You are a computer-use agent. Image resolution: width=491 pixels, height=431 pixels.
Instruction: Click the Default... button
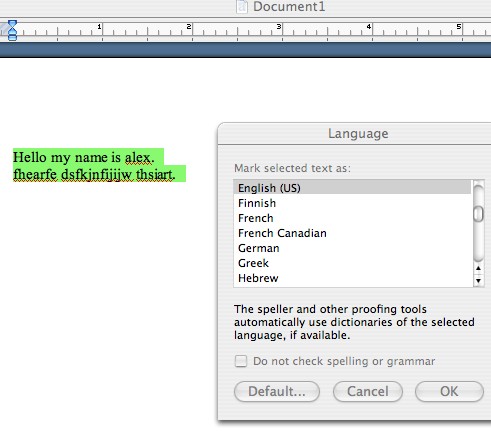[x=277, y=391]
